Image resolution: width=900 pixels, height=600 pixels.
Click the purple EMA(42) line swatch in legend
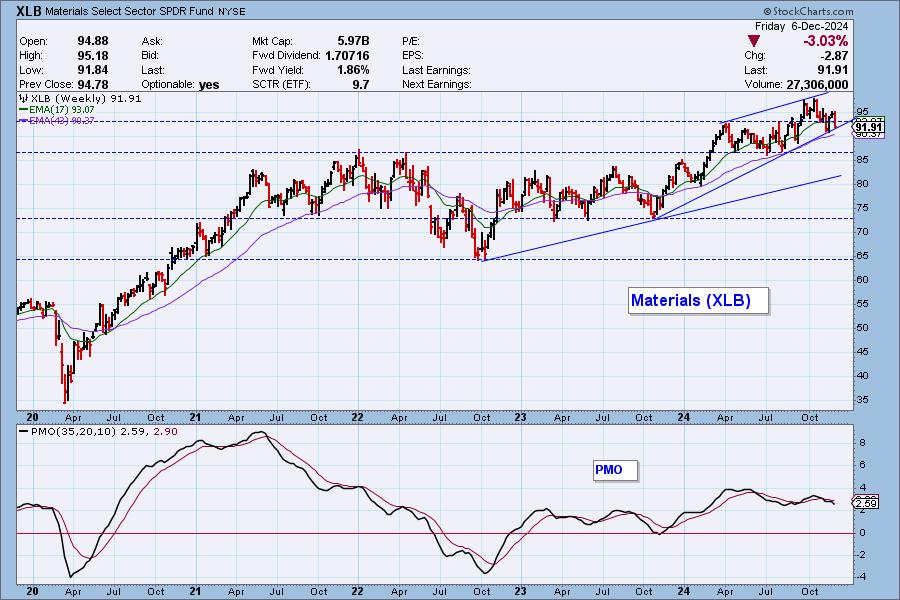pyautogui.click(x=23, y=121)
